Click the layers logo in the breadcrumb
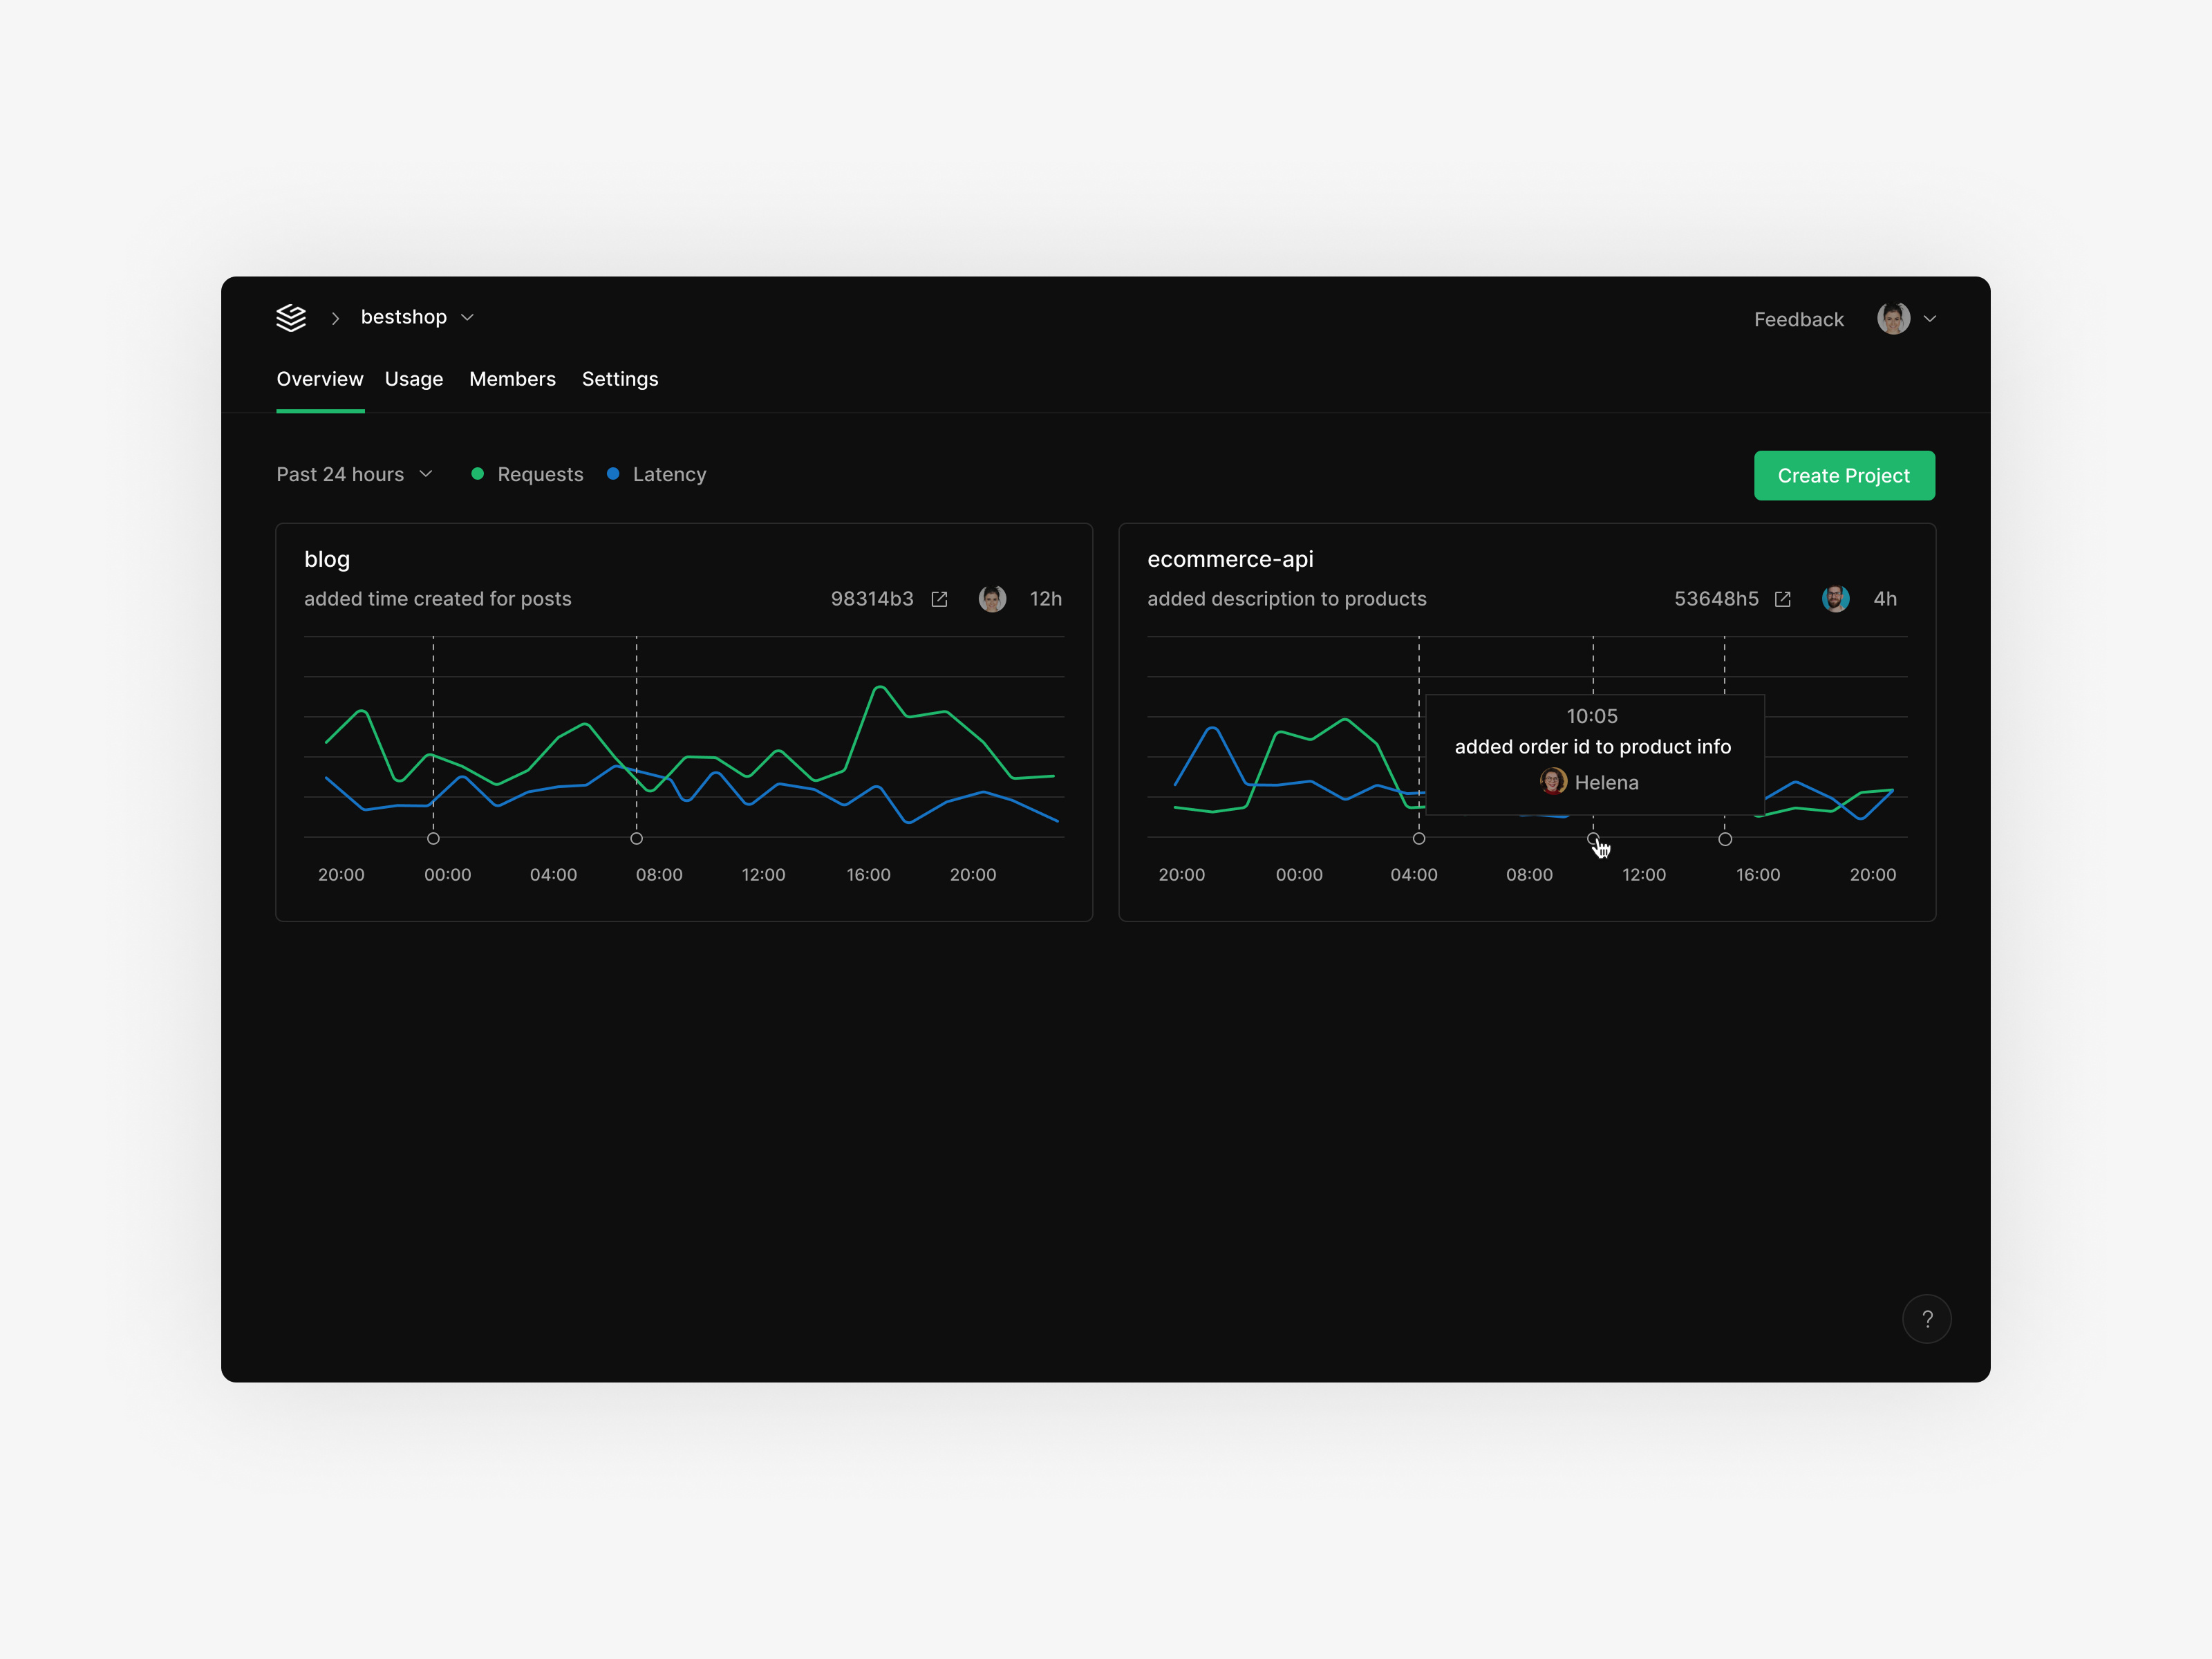Viewport: 2212px width, 1659px height. click(x=290, y=317)
